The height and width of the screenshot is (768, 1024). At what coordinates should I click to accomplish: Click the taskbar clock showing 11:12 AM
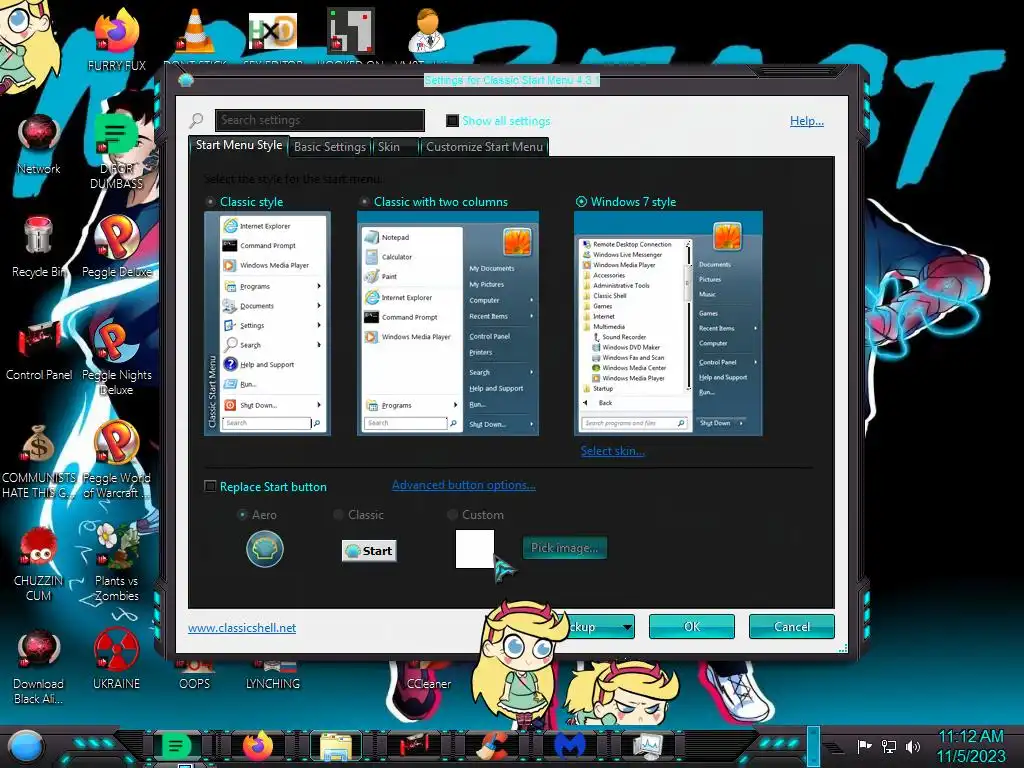[971, 746]
